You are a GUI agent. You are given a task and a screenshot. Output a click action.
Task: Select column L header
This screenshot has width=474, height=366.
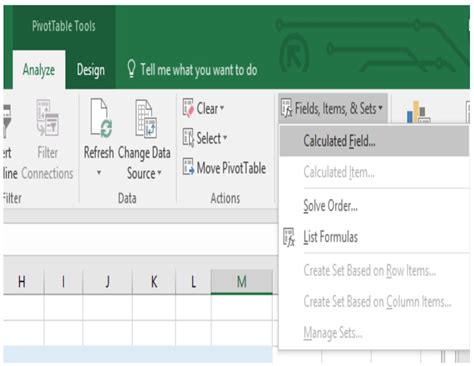coord(193,282)
